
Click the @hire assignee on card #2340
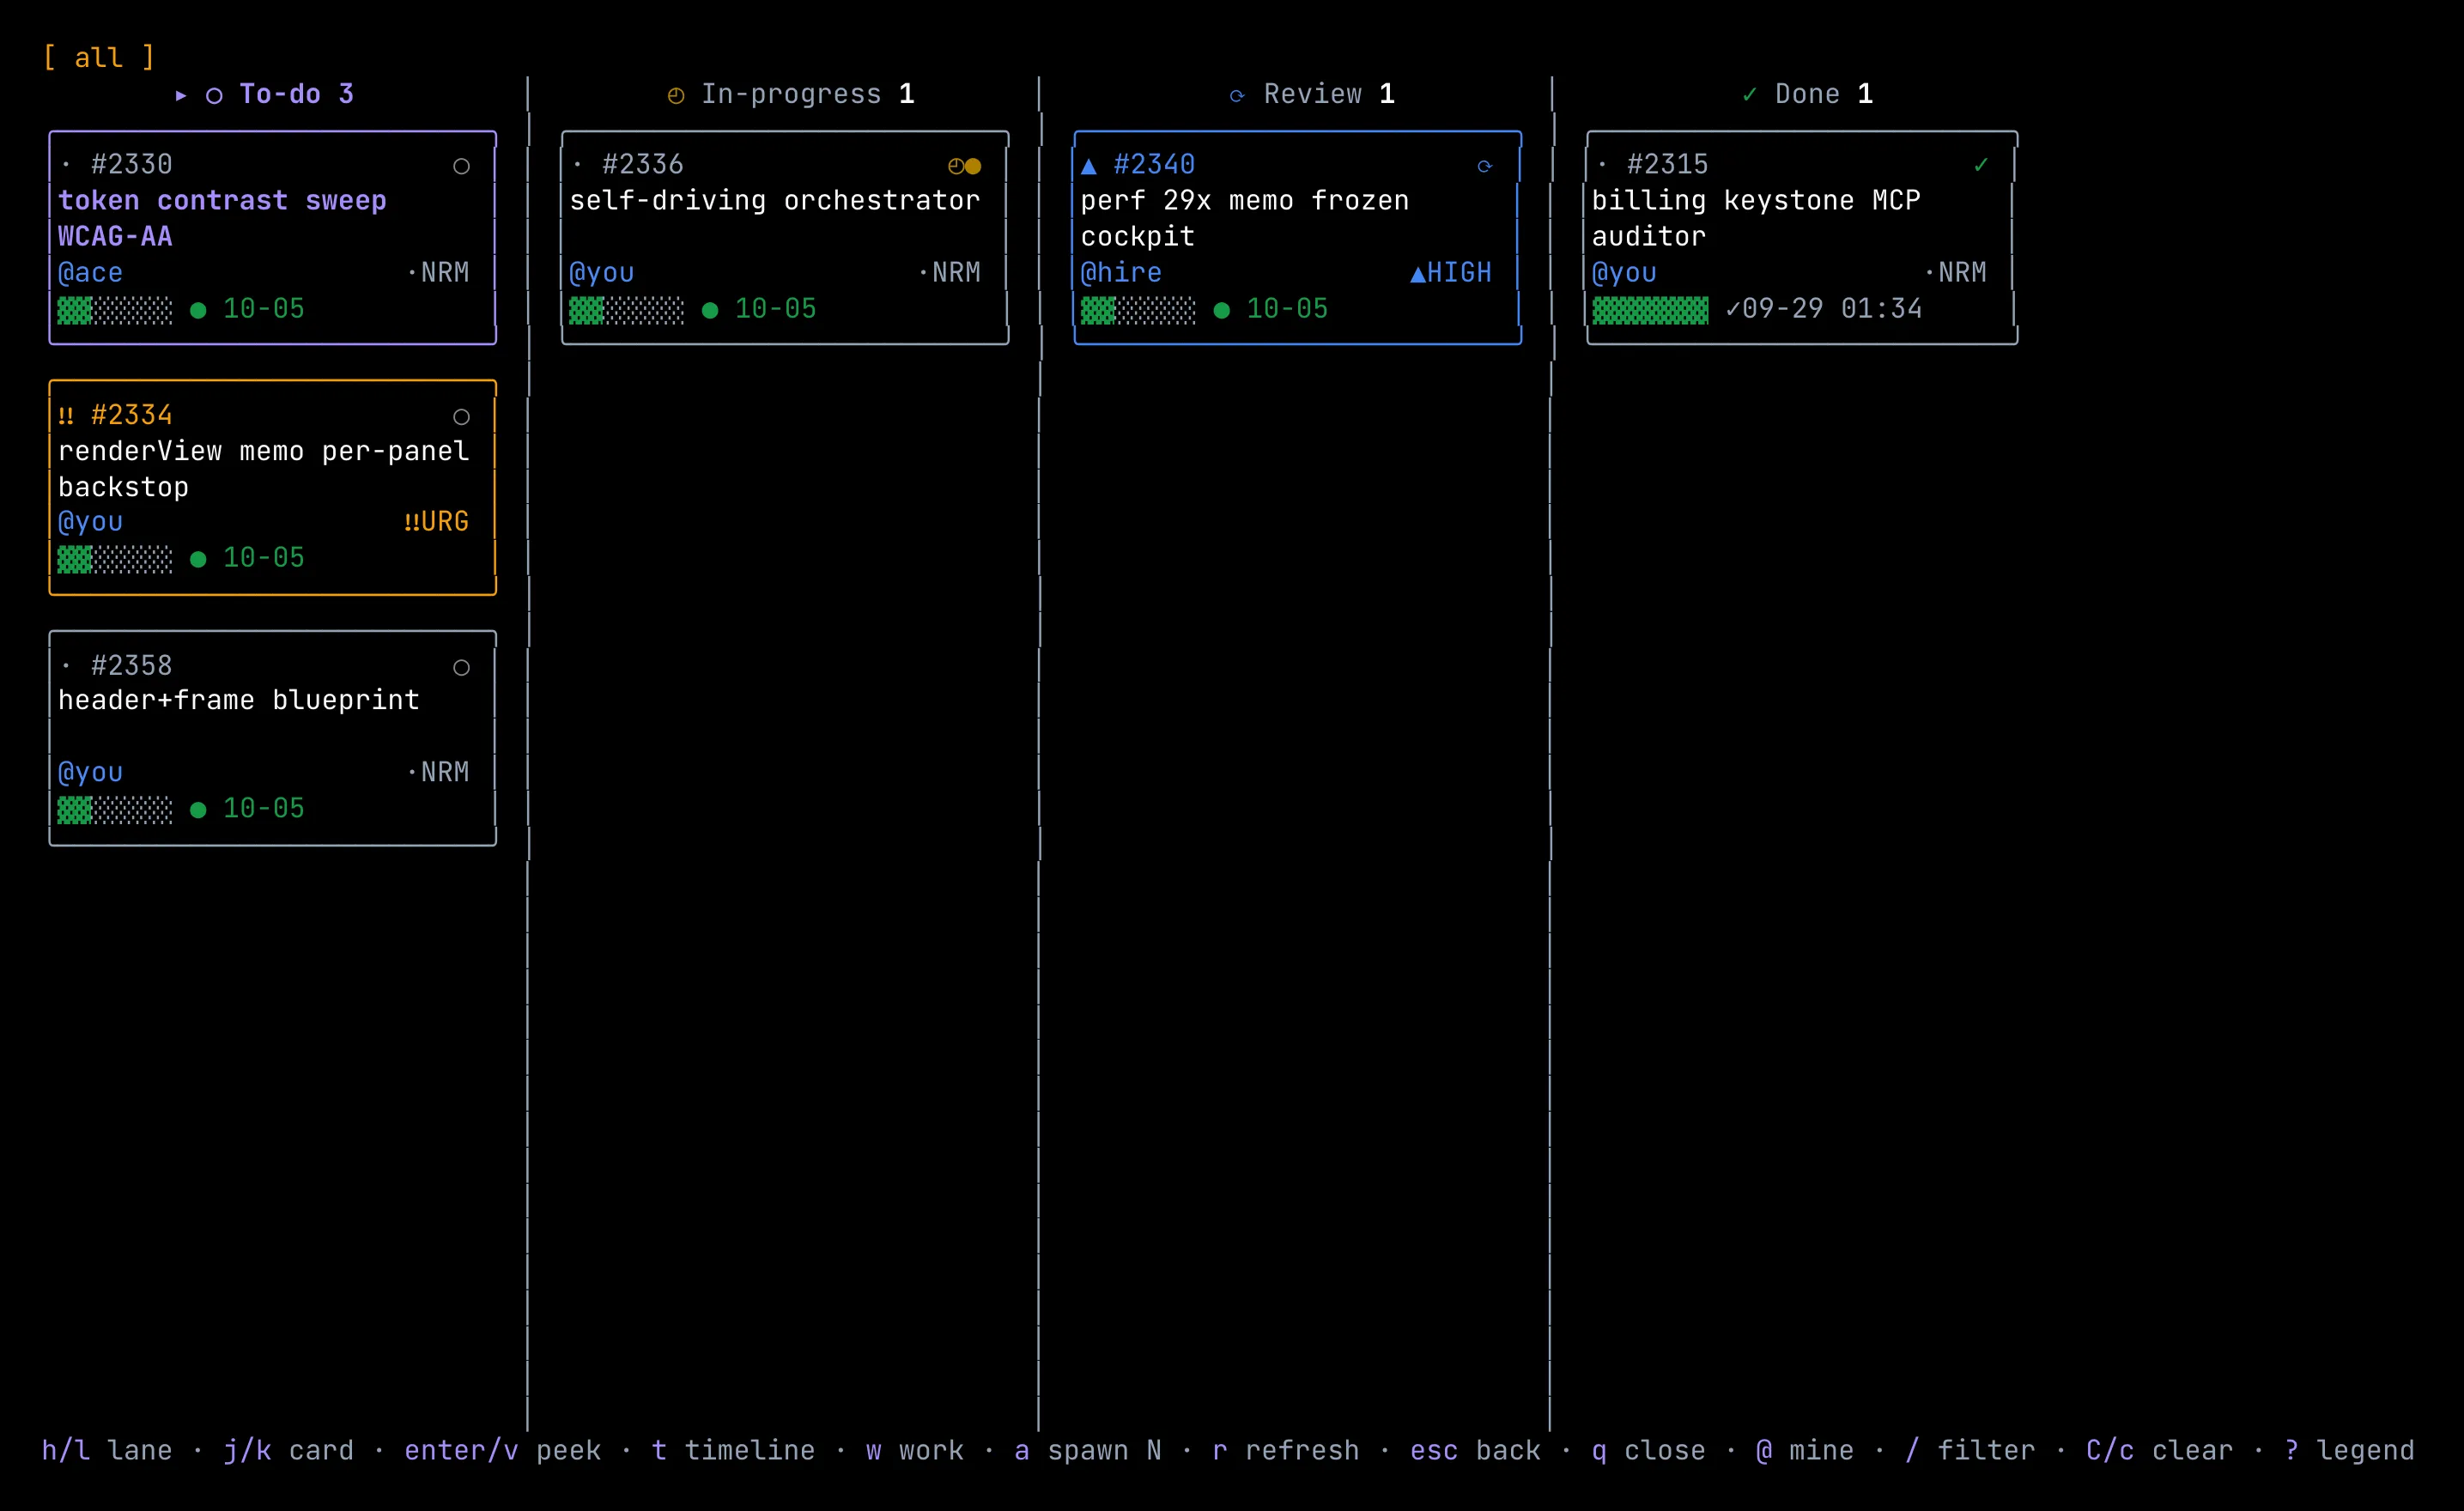tap(1121, 272)
